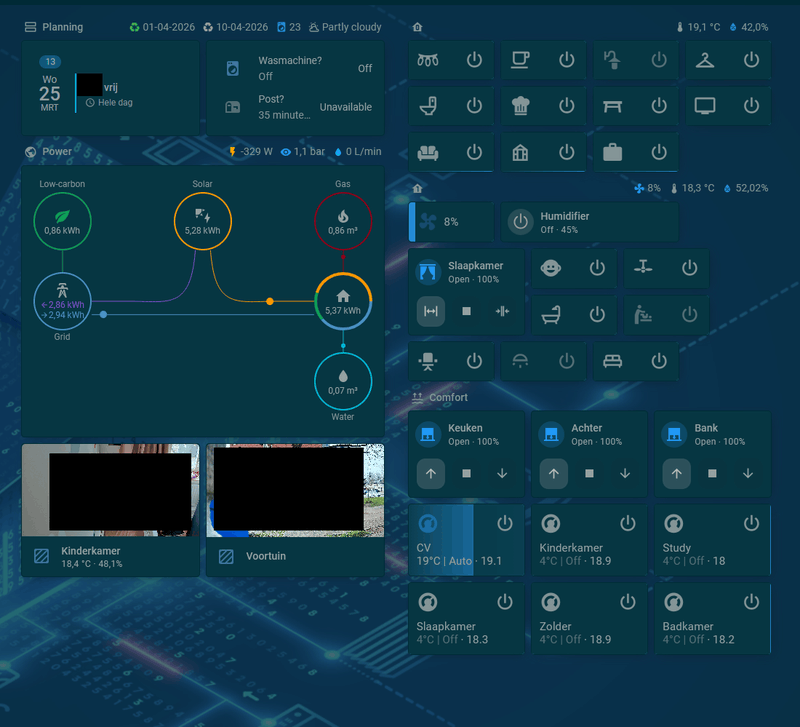Toggle power on the television tile
This screenshot has height=727, width=800.
751,106
